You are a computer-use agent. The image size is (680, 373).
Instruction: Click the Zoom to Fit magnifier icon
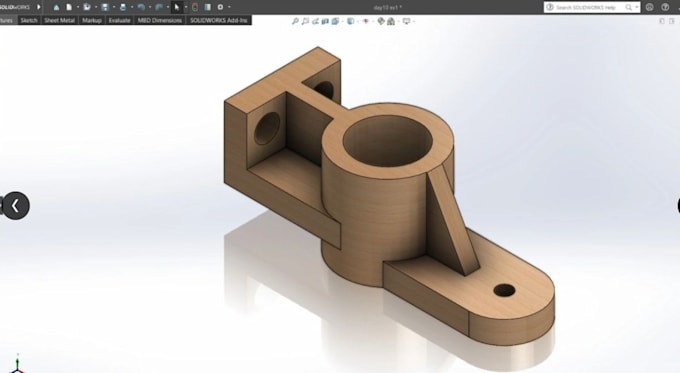[295, 21]
